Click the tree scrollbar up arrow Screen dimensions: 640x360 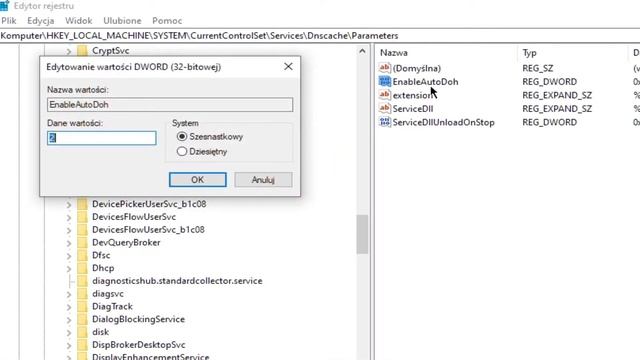click(x=362, y=51)
